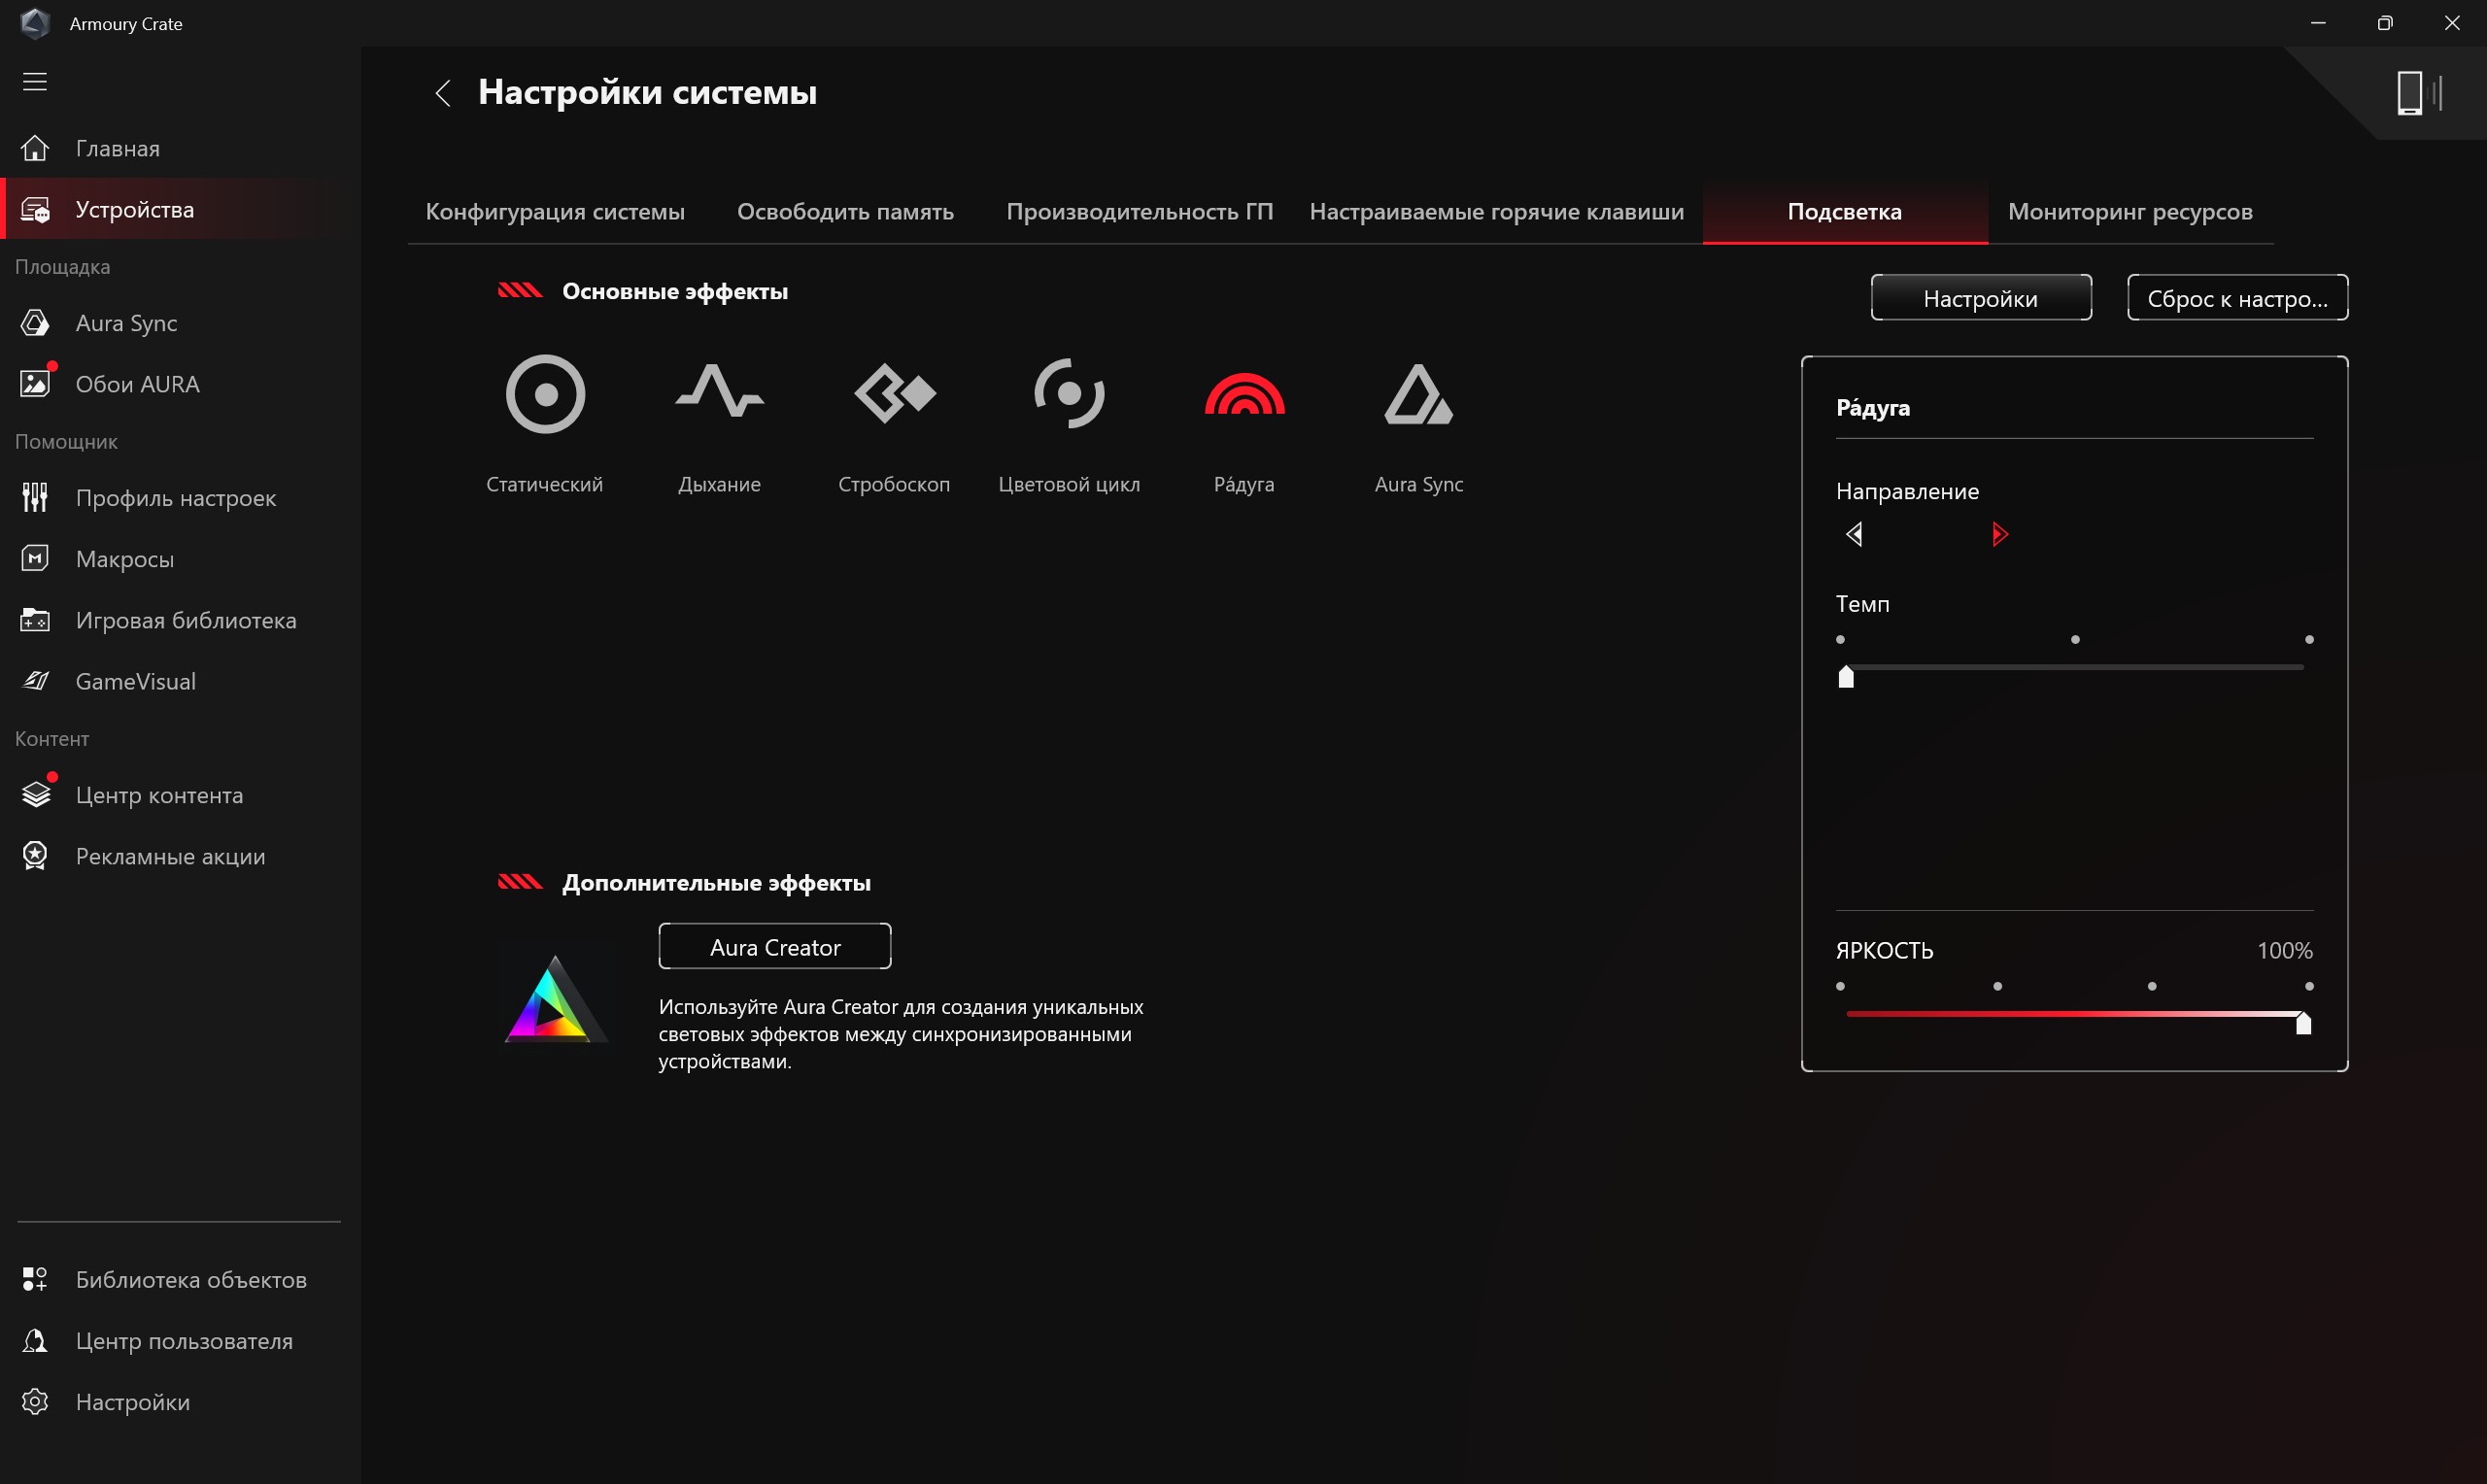Image resolution: width=2487 pixels, height=1484 pixels.
Task: Set rainbow direction to the left arrow
Action: [1854, 534]
